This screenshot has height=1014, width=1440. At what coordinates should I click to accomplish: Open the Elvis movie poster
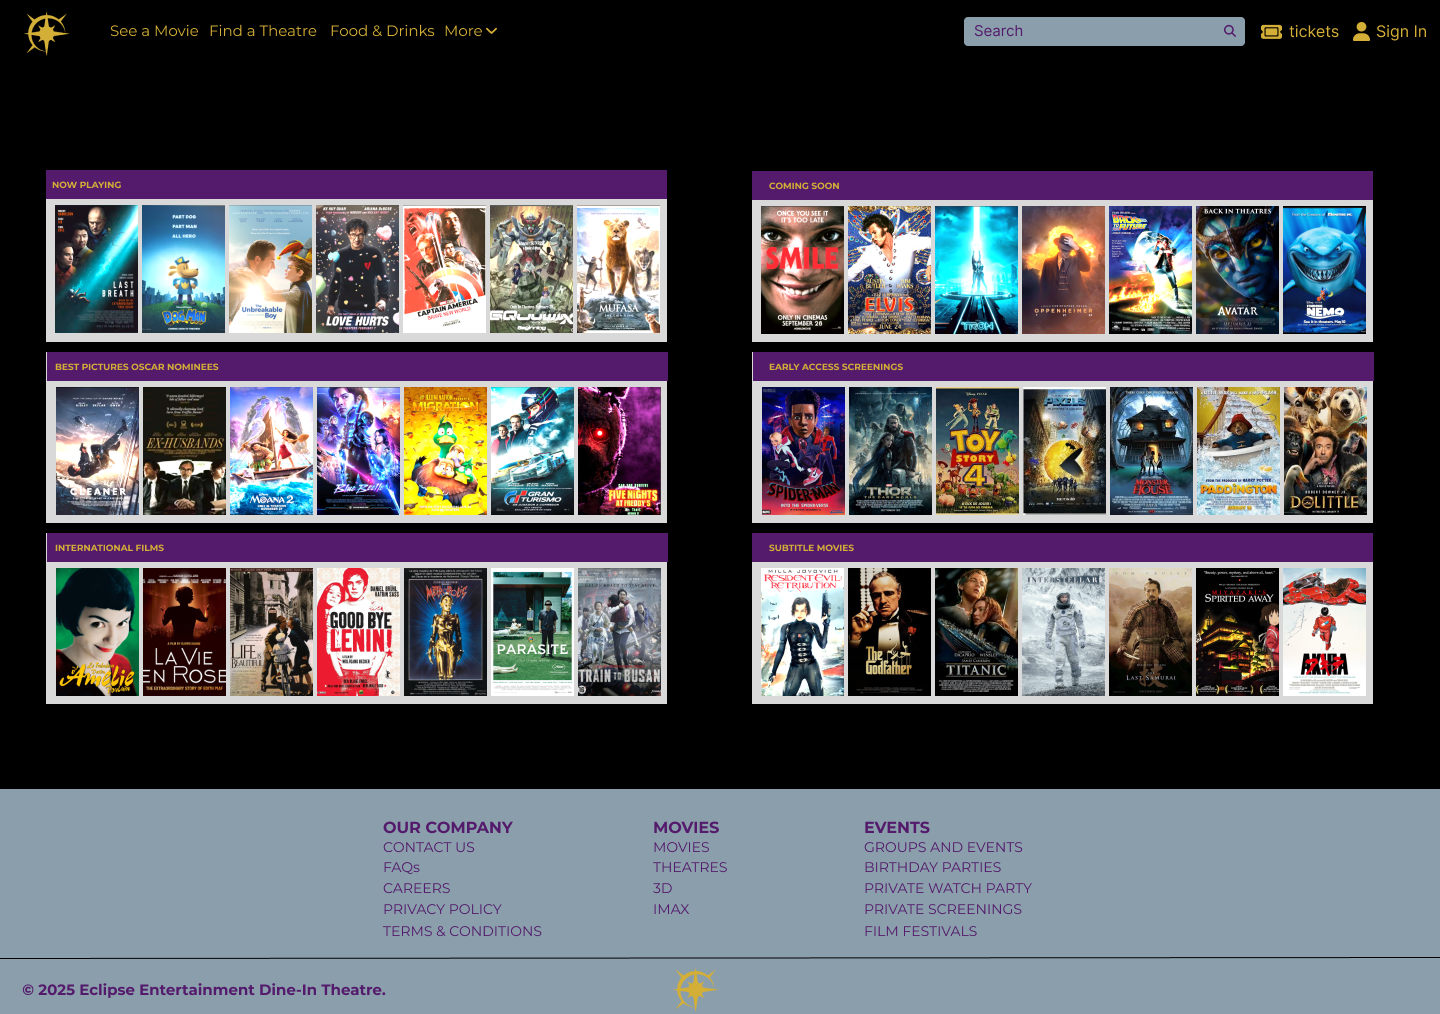pyautogui.click(x=889, y=270)
